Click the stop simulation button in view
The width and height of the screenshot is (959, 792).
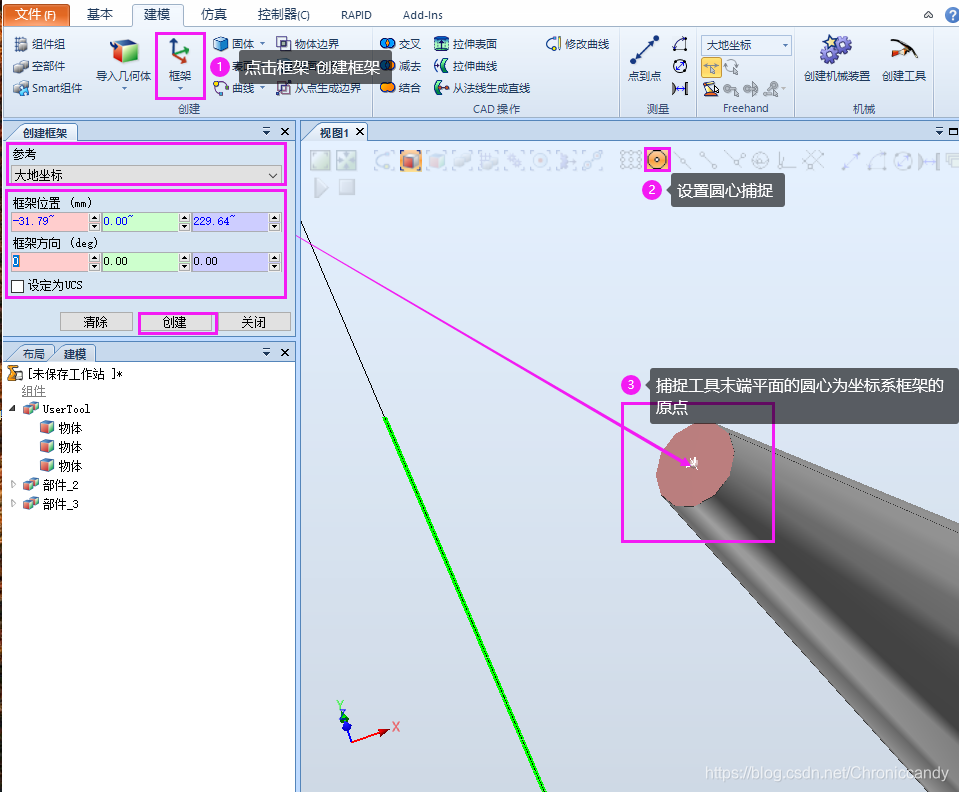pos(347,187)
